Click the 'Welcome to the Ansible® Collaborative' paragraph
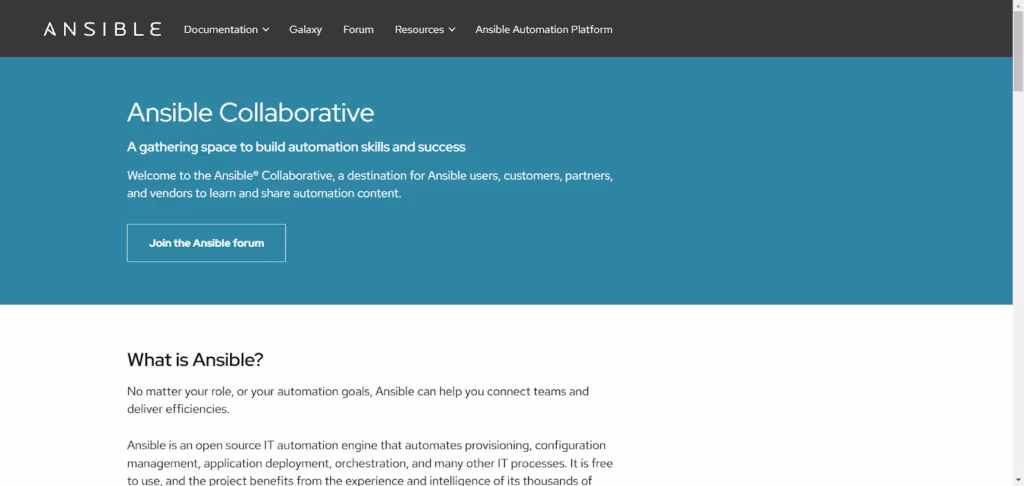This screenshot has height=486, width=1024. (370, 185)
